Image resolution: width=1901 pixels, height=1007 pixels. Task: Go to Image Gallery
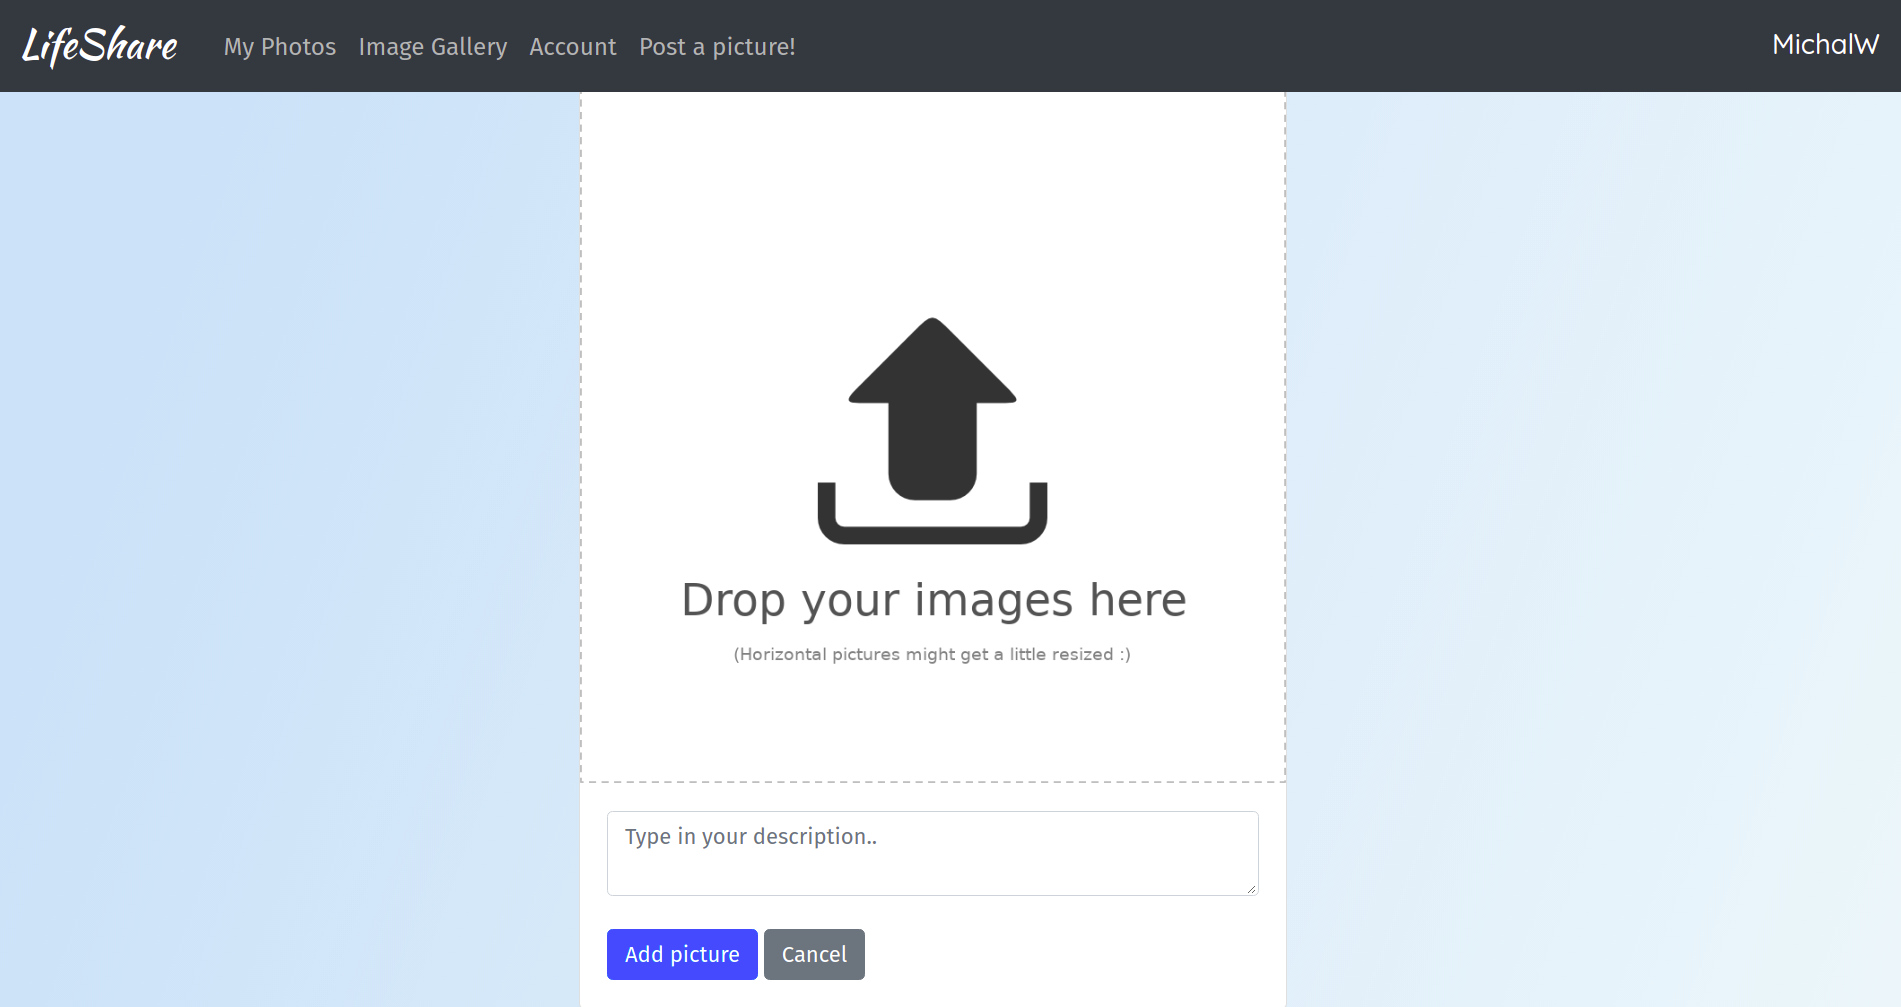click(x=433, y=47)
